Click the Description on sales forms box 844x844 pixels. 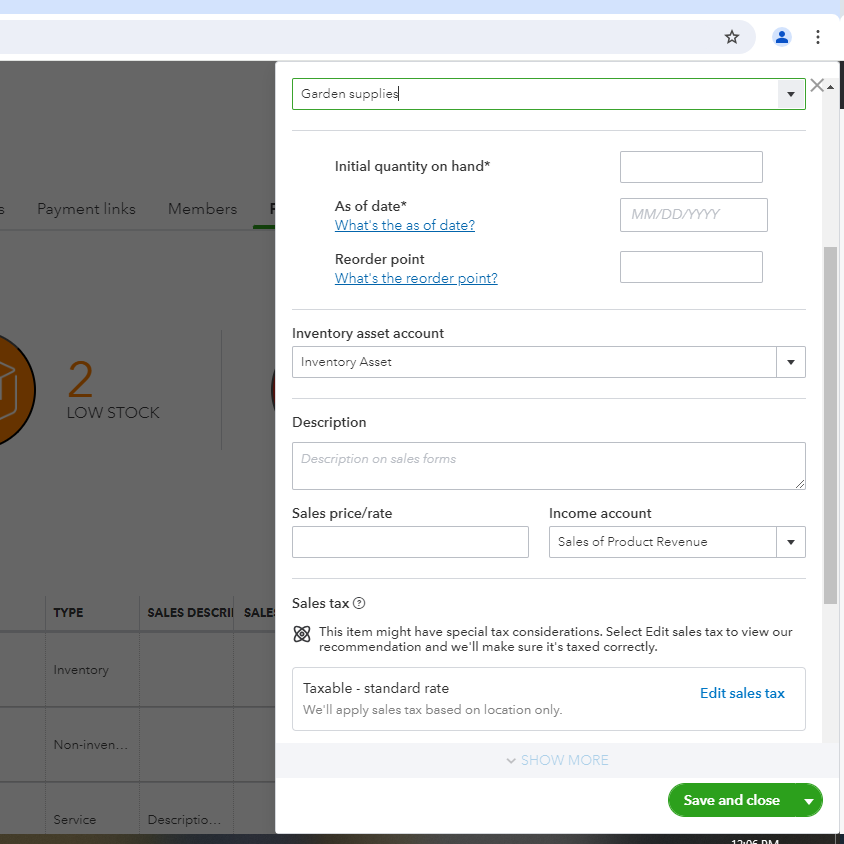coord(548,466)
